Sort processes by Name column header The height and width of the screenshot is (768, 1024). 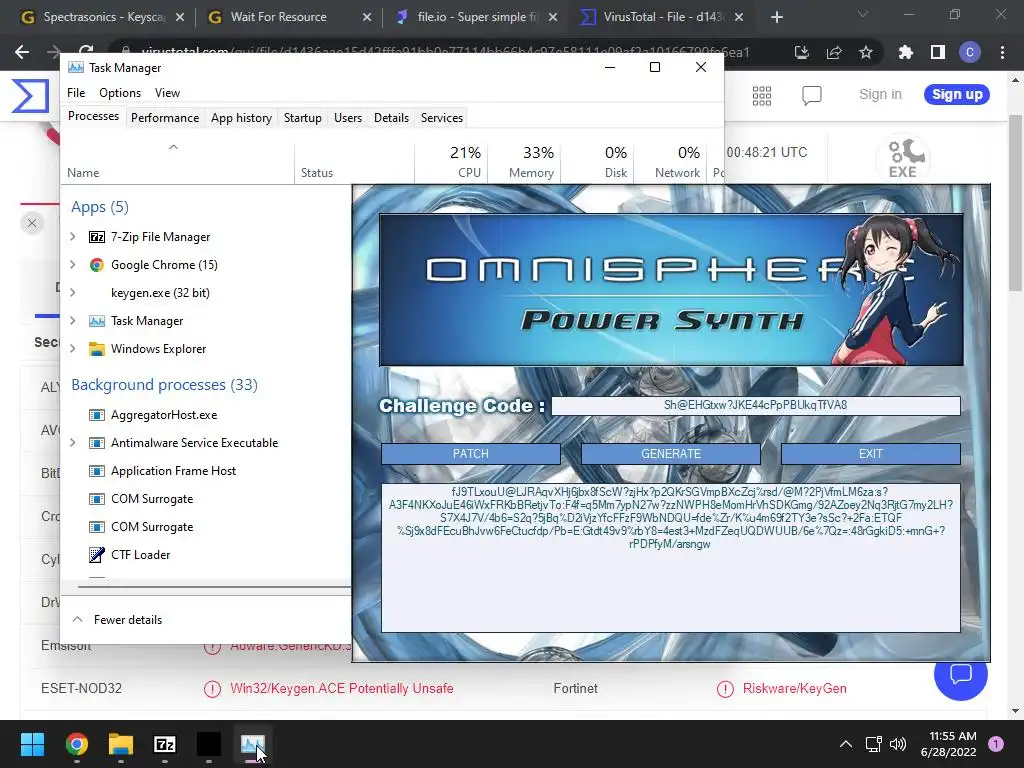coord(177,161)
